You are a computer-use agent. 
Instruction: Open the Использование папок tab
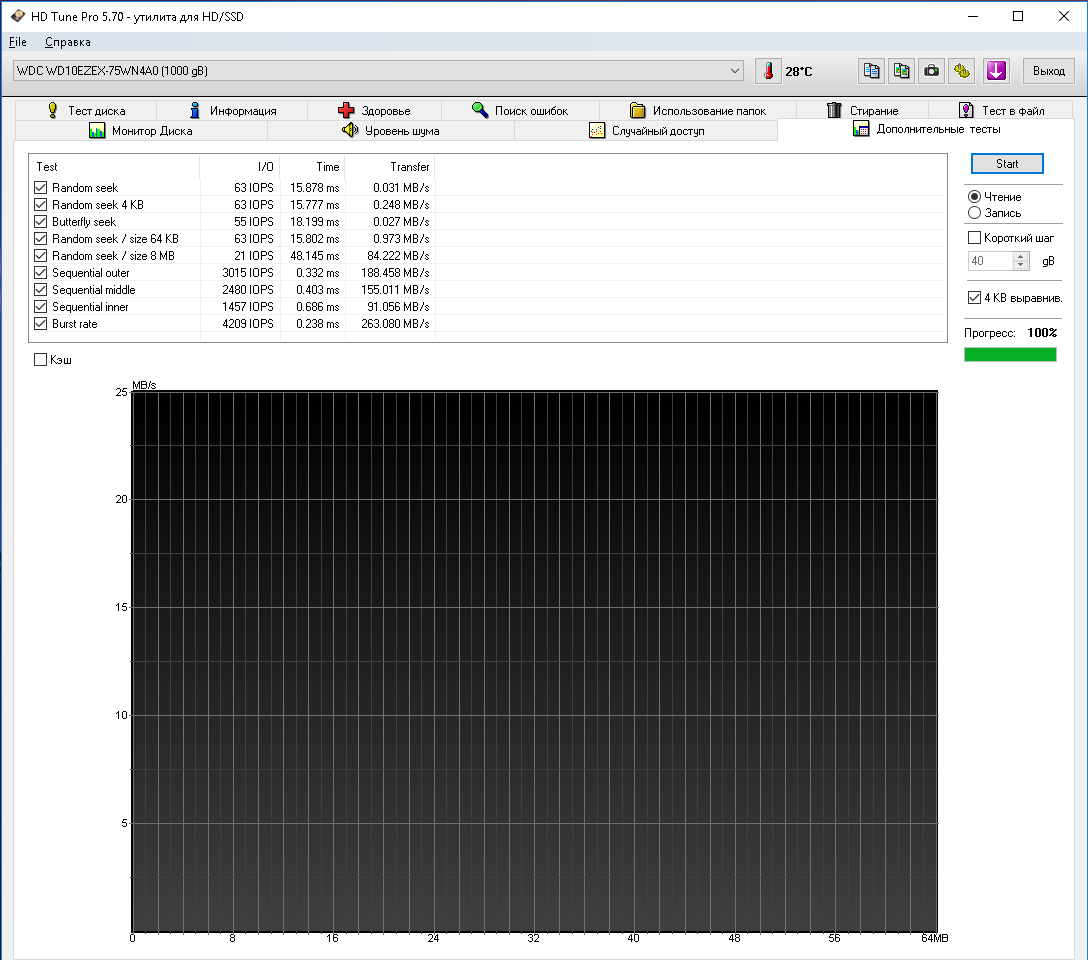click(x=698, y=110)
